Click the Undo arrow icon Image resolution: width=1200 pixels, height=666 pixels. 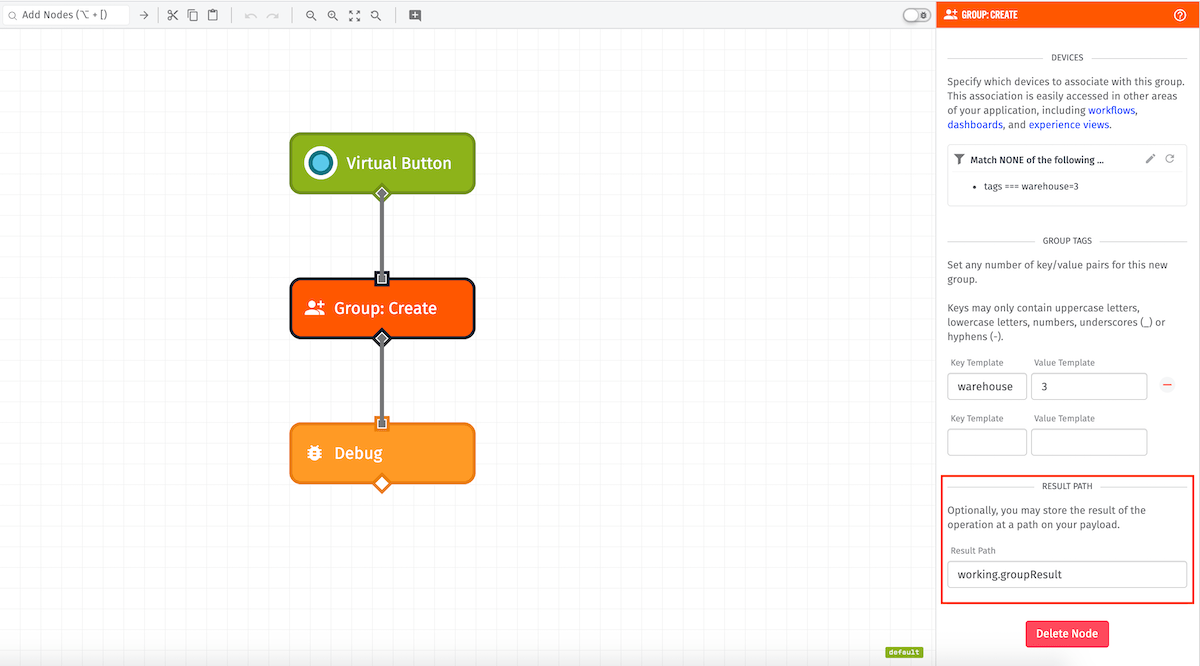point(251,15)
